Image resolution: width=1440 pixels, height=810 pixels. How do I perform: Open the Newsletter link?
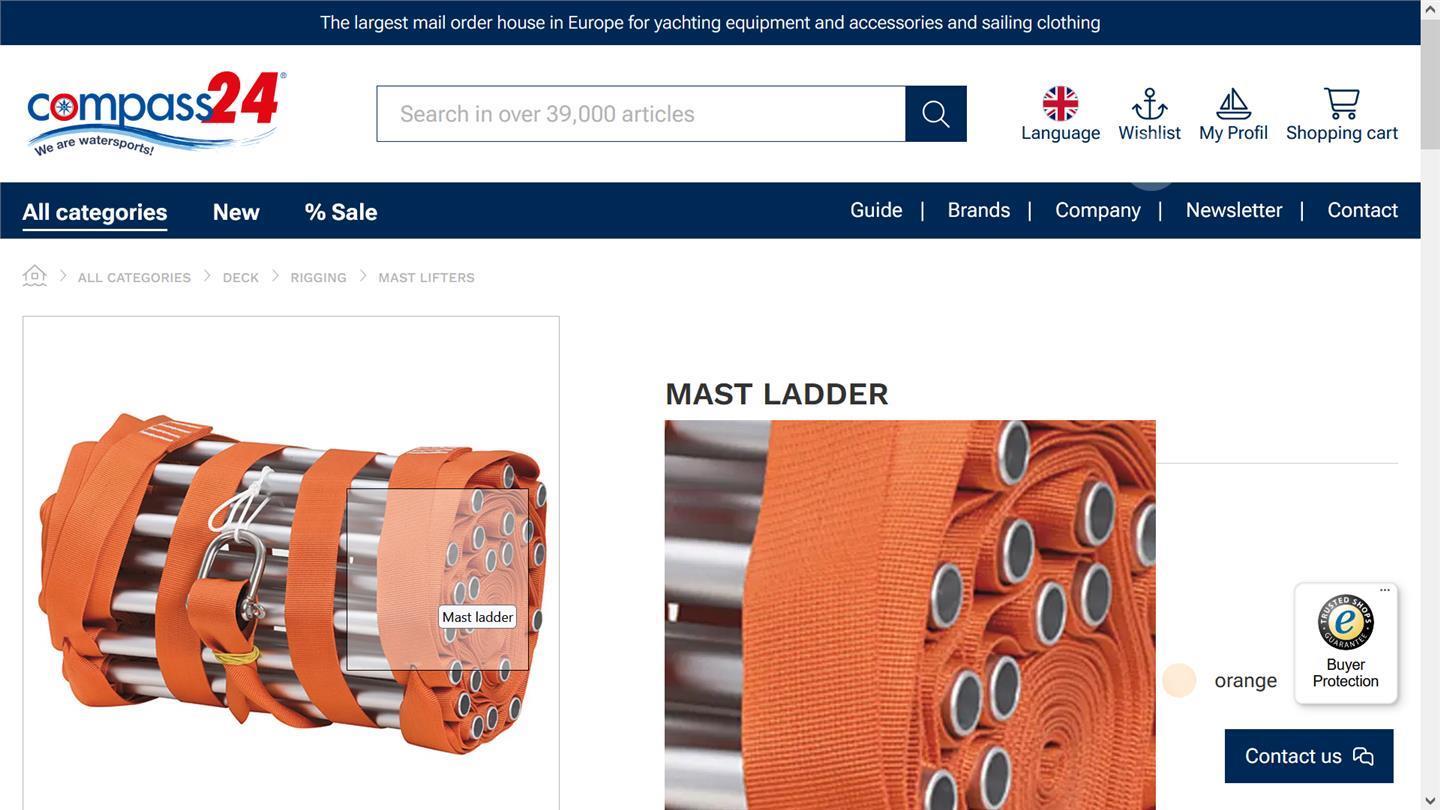tap(1234, 210)
